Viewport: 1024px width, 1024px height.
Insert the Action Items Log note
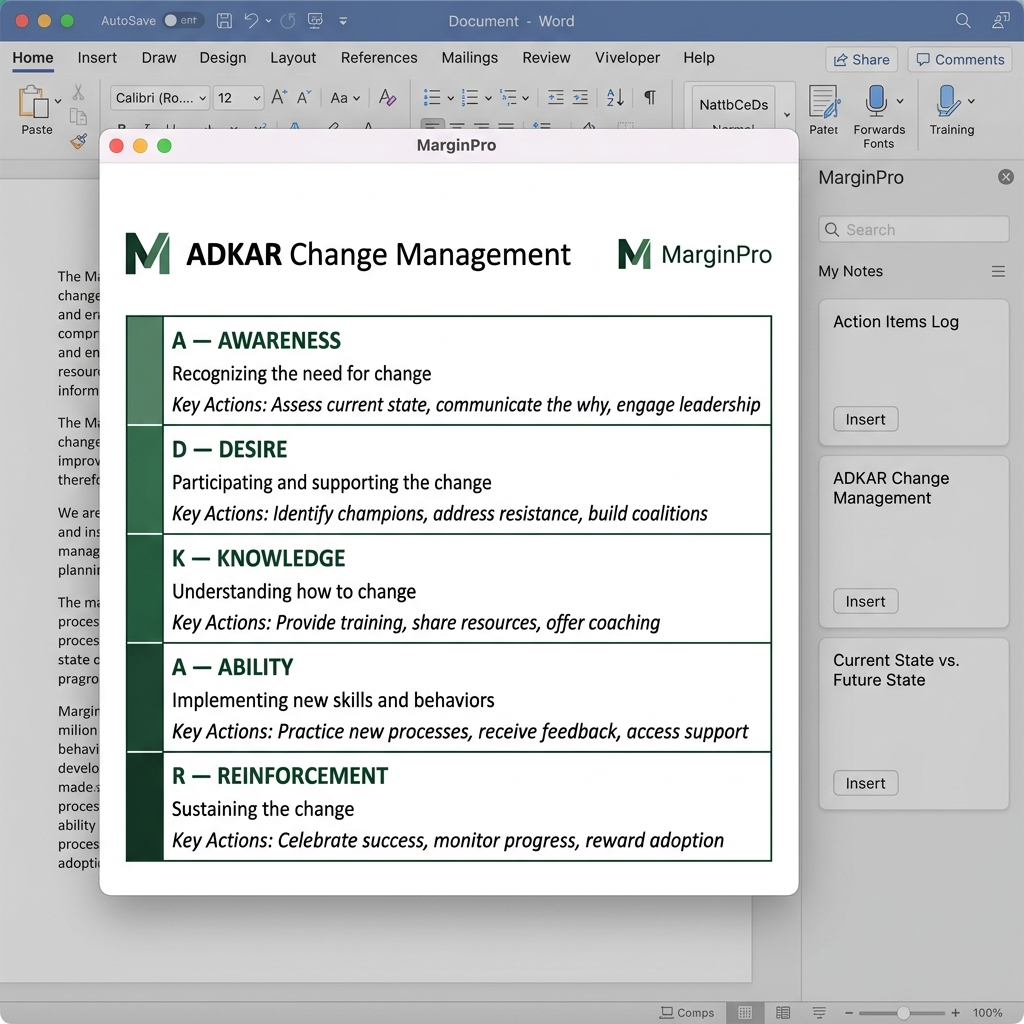865,419
